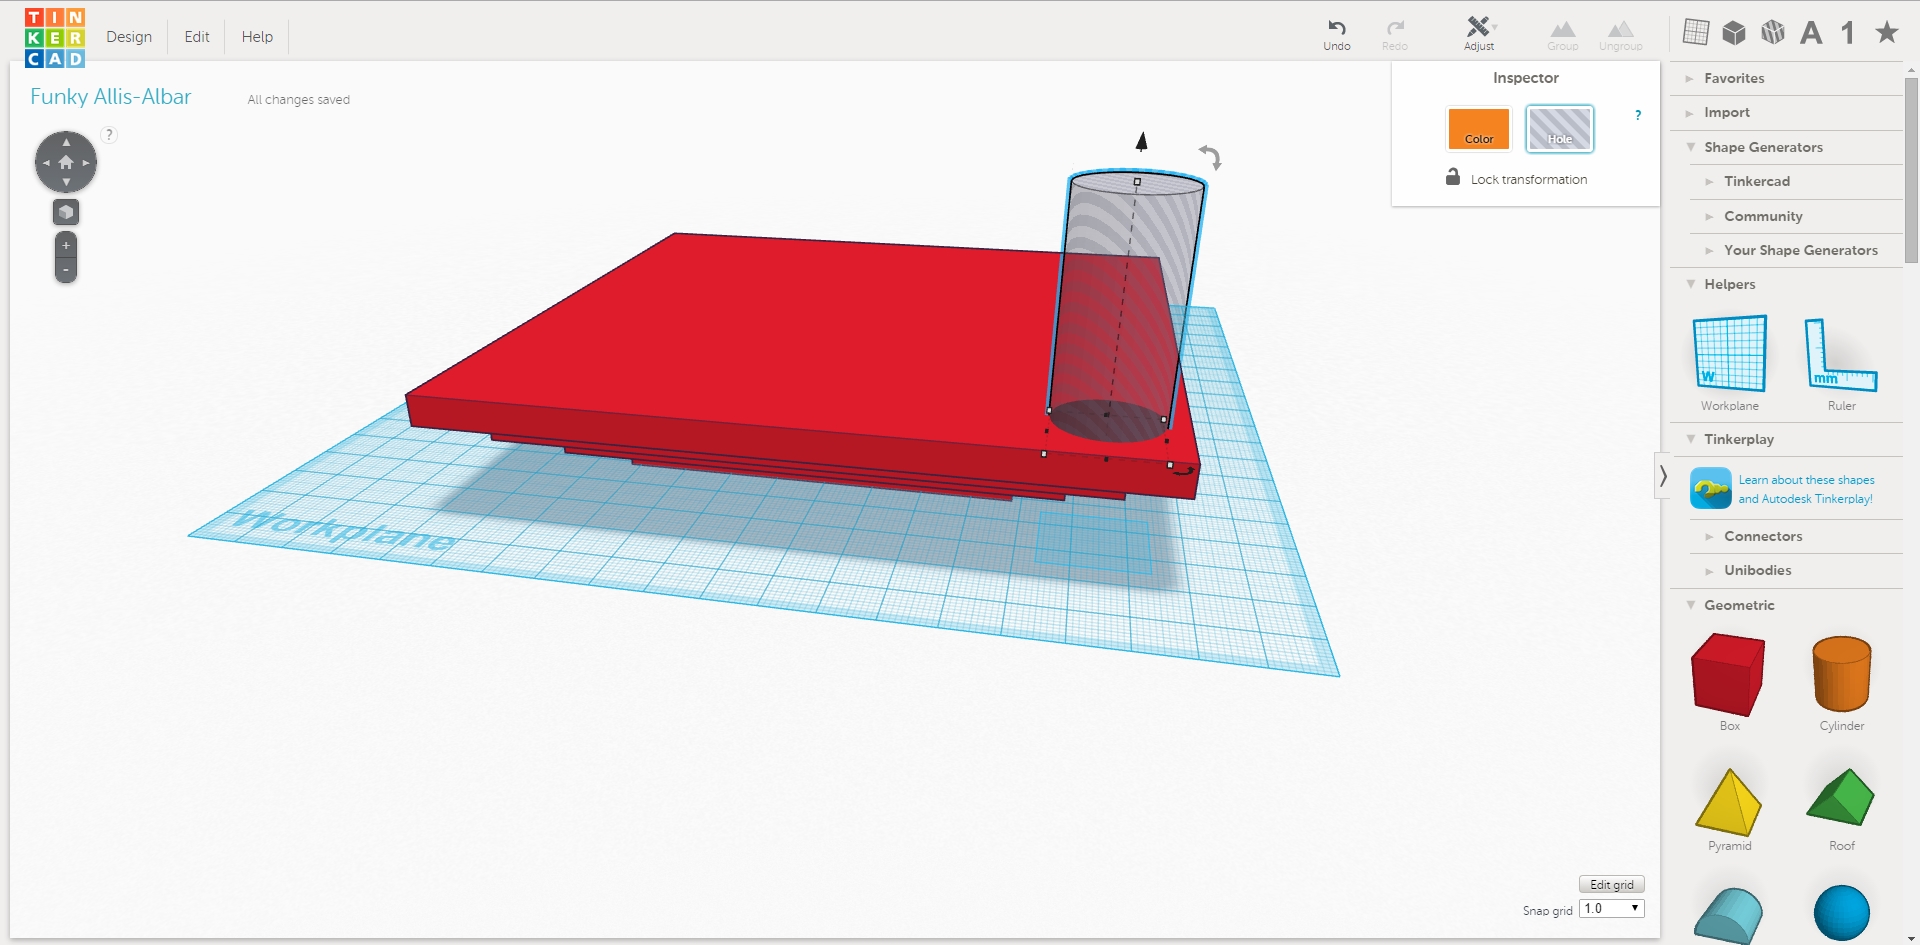Orbit view down with navigation arrow
The image size is (1920, 945).
(x=66, y=182)
